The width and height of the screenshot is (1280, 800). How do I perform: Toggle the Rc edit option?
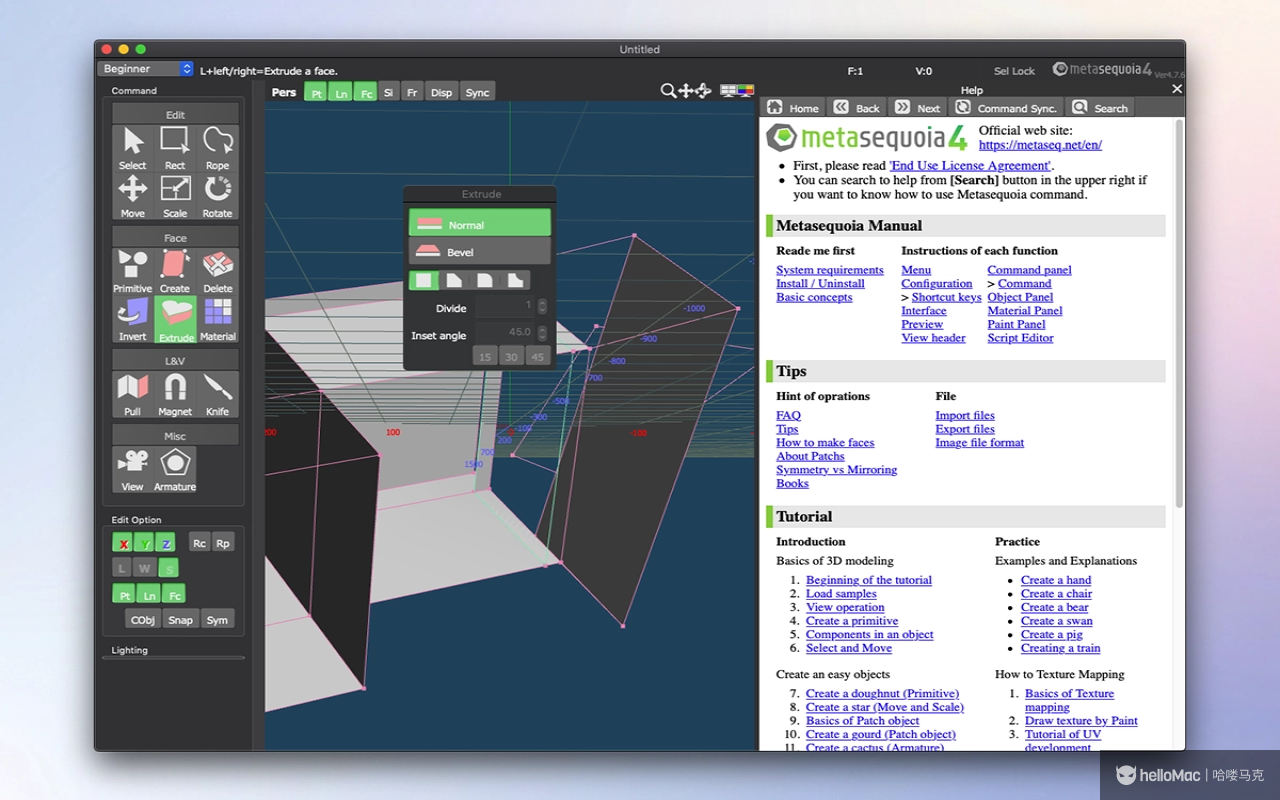point(199,543)
